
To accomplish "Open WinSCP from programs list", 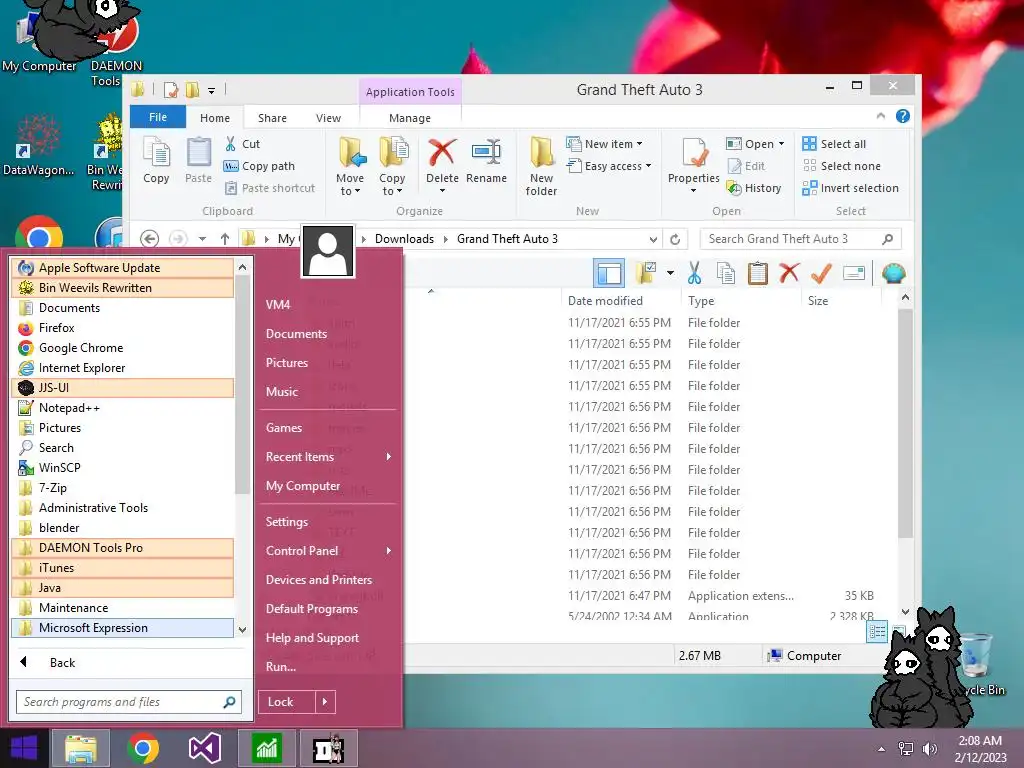I will [x=122, y=468].
